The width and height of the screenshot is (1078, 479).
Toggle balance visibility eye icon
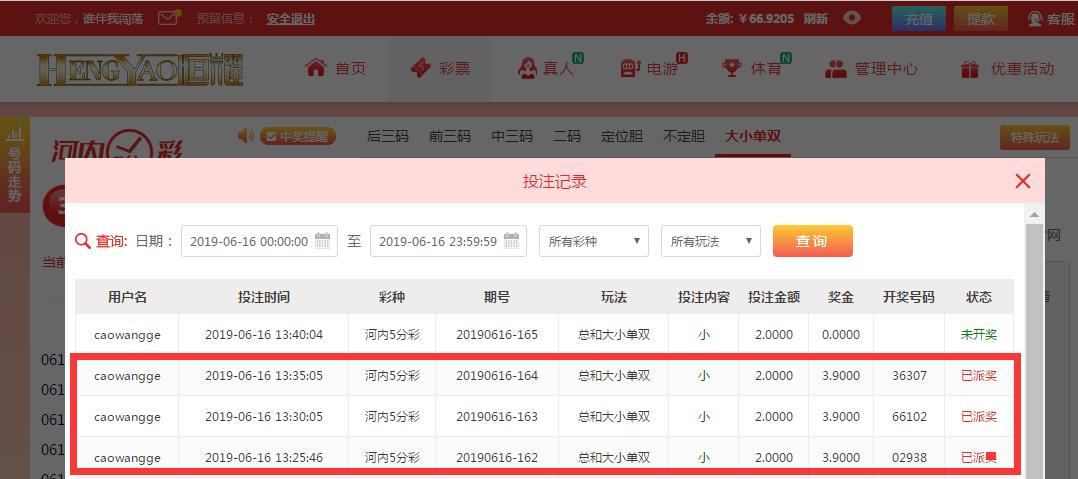[x=851, y=18]
